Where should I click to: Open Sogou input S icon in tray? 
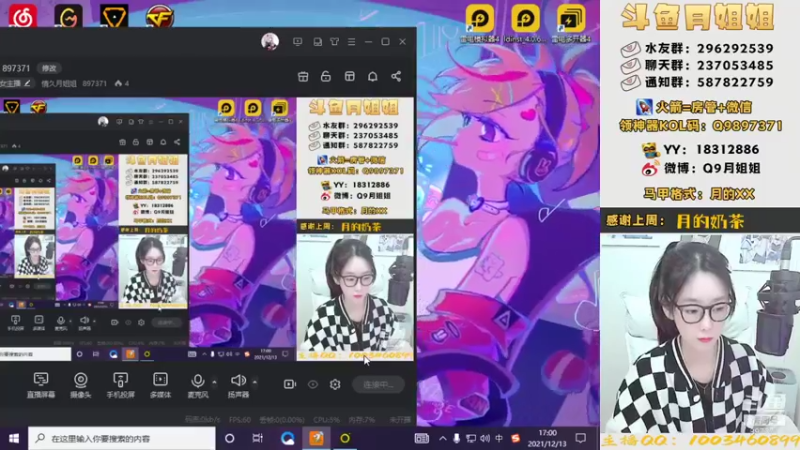(515, 438)
